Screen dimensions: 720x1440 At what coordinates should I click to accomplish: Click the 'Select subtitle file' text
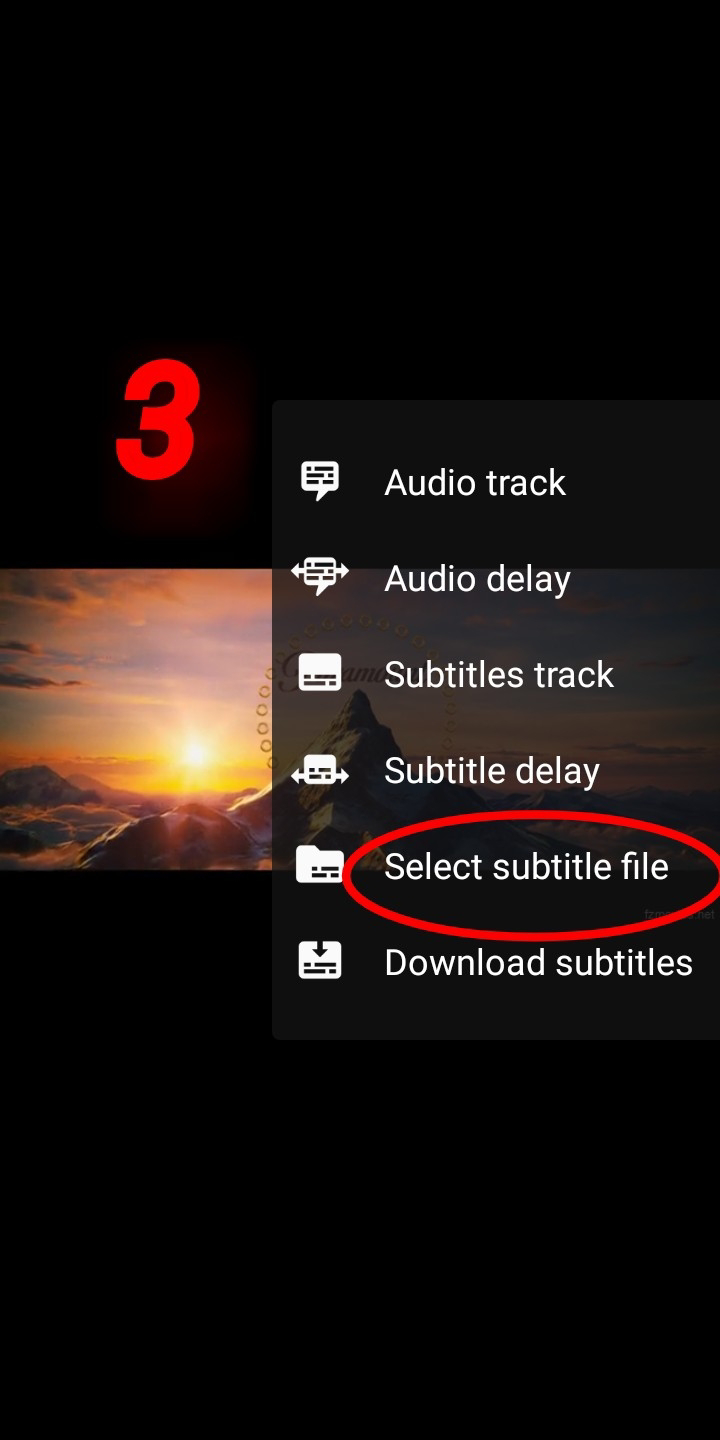coord(526,867)
